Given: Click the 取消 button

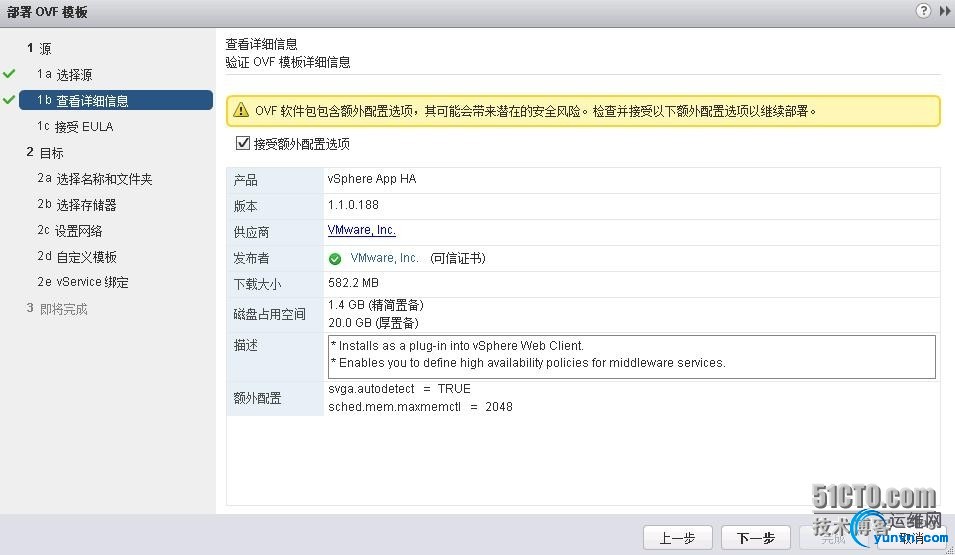Looking at the screenshot, I should [x=911, y=538].
